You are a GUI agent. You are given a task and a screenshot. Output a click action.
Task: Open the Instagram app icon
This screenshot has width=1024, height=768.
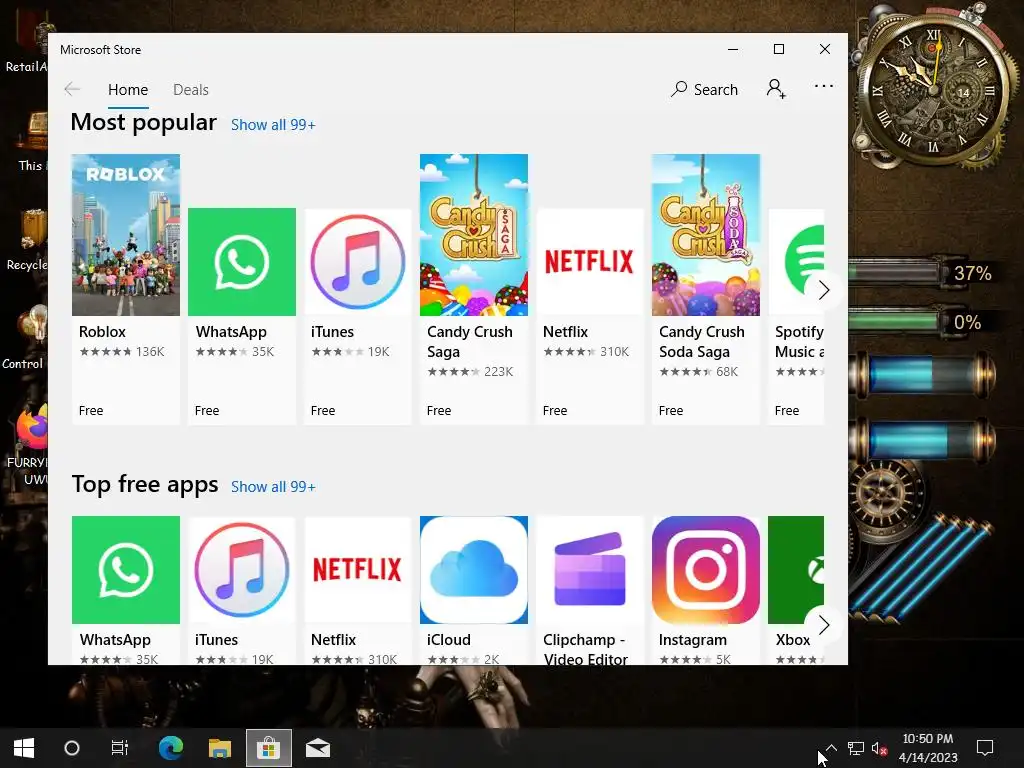706,570
